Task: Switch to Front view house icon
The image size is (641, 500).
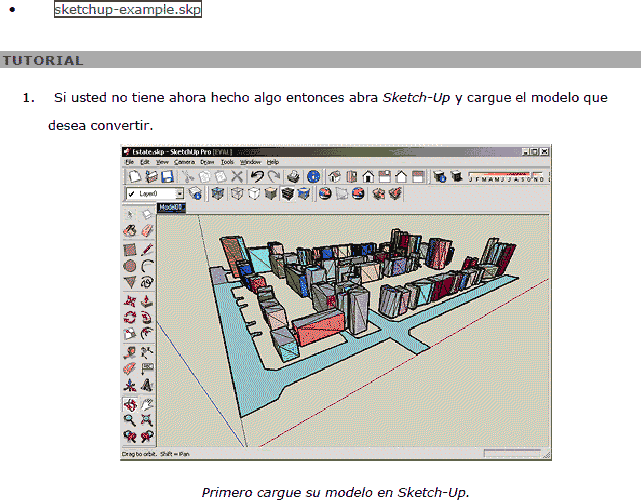Action: pos(368,177)
